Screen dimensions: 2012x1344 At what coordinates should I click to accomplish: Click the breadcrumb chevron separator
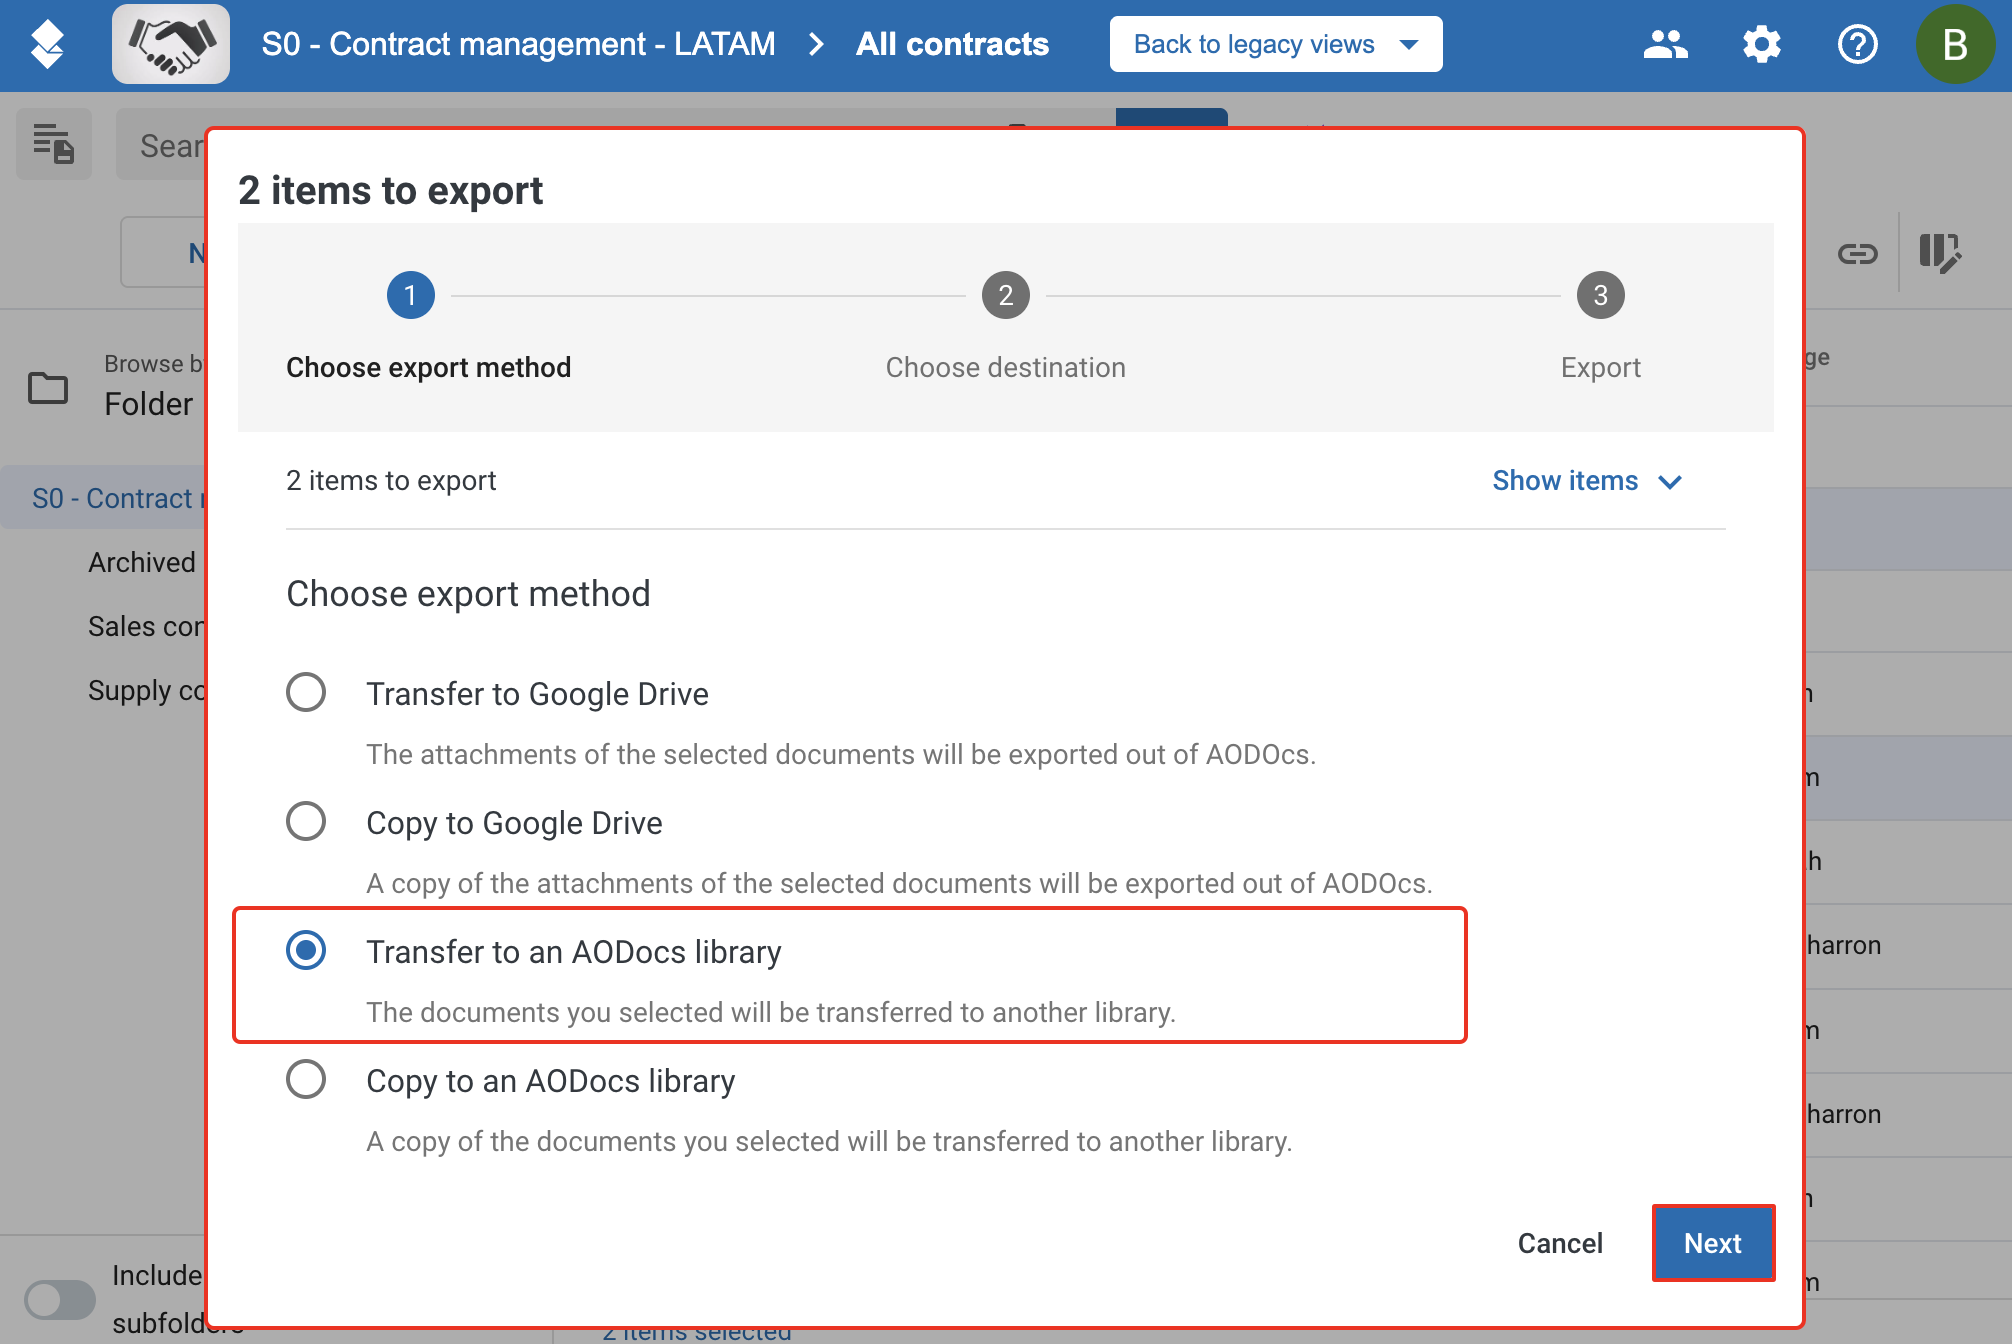tap(816, 44)
